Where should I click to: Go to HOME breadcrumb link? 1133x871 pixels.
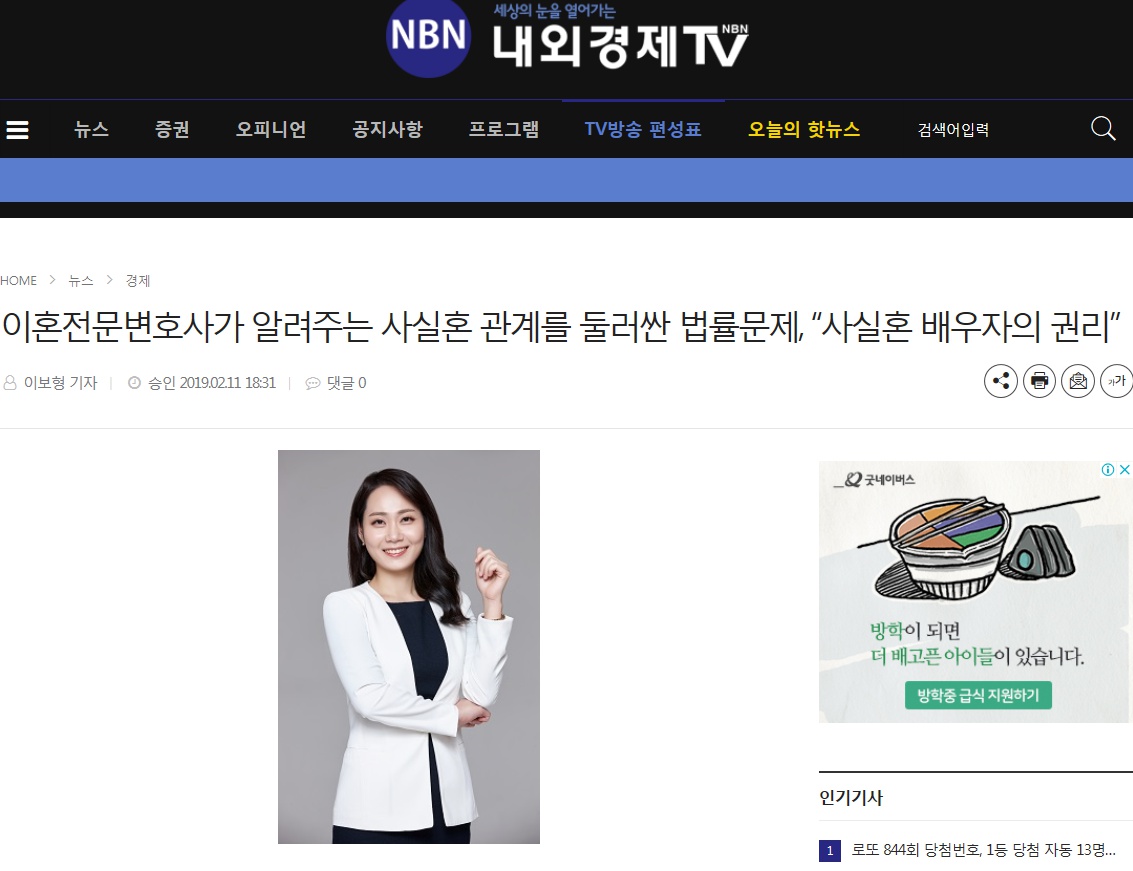[x=19, y=280]
